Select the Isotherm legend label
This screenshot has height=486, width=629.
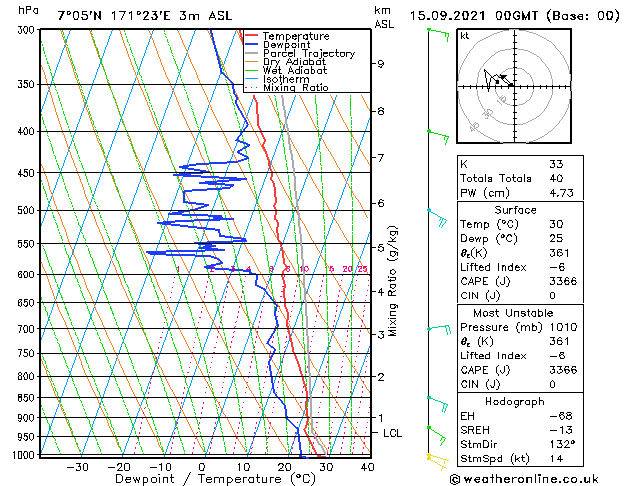(286, 79)
